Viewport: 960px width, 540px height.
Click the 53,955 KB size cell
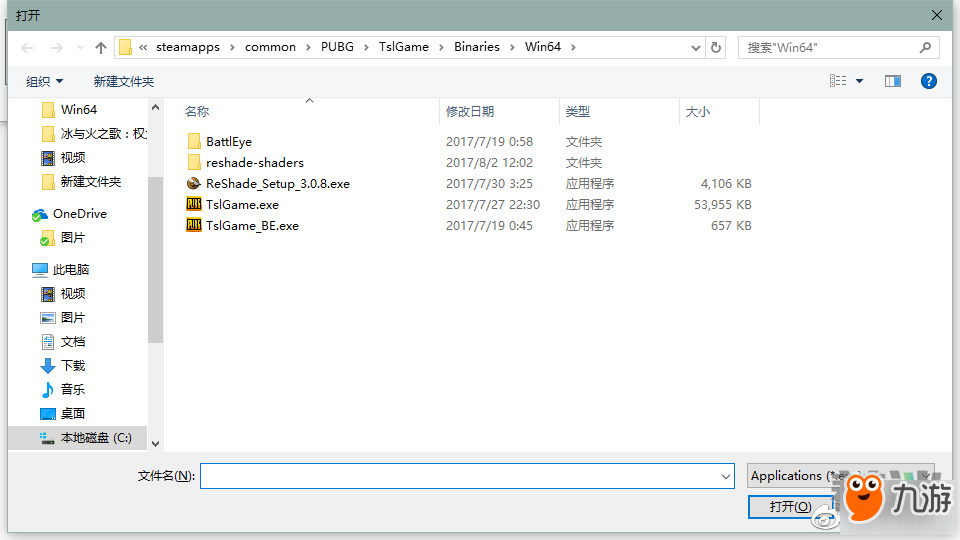[x=722, y=204]
